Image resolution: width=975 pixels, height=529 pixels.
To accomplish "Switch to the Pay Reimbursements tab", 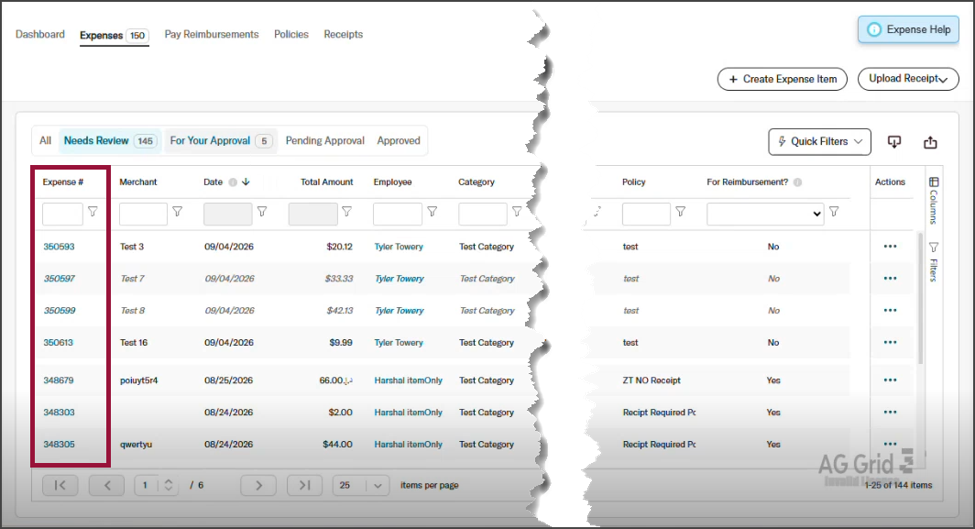I will coord(211,34).
